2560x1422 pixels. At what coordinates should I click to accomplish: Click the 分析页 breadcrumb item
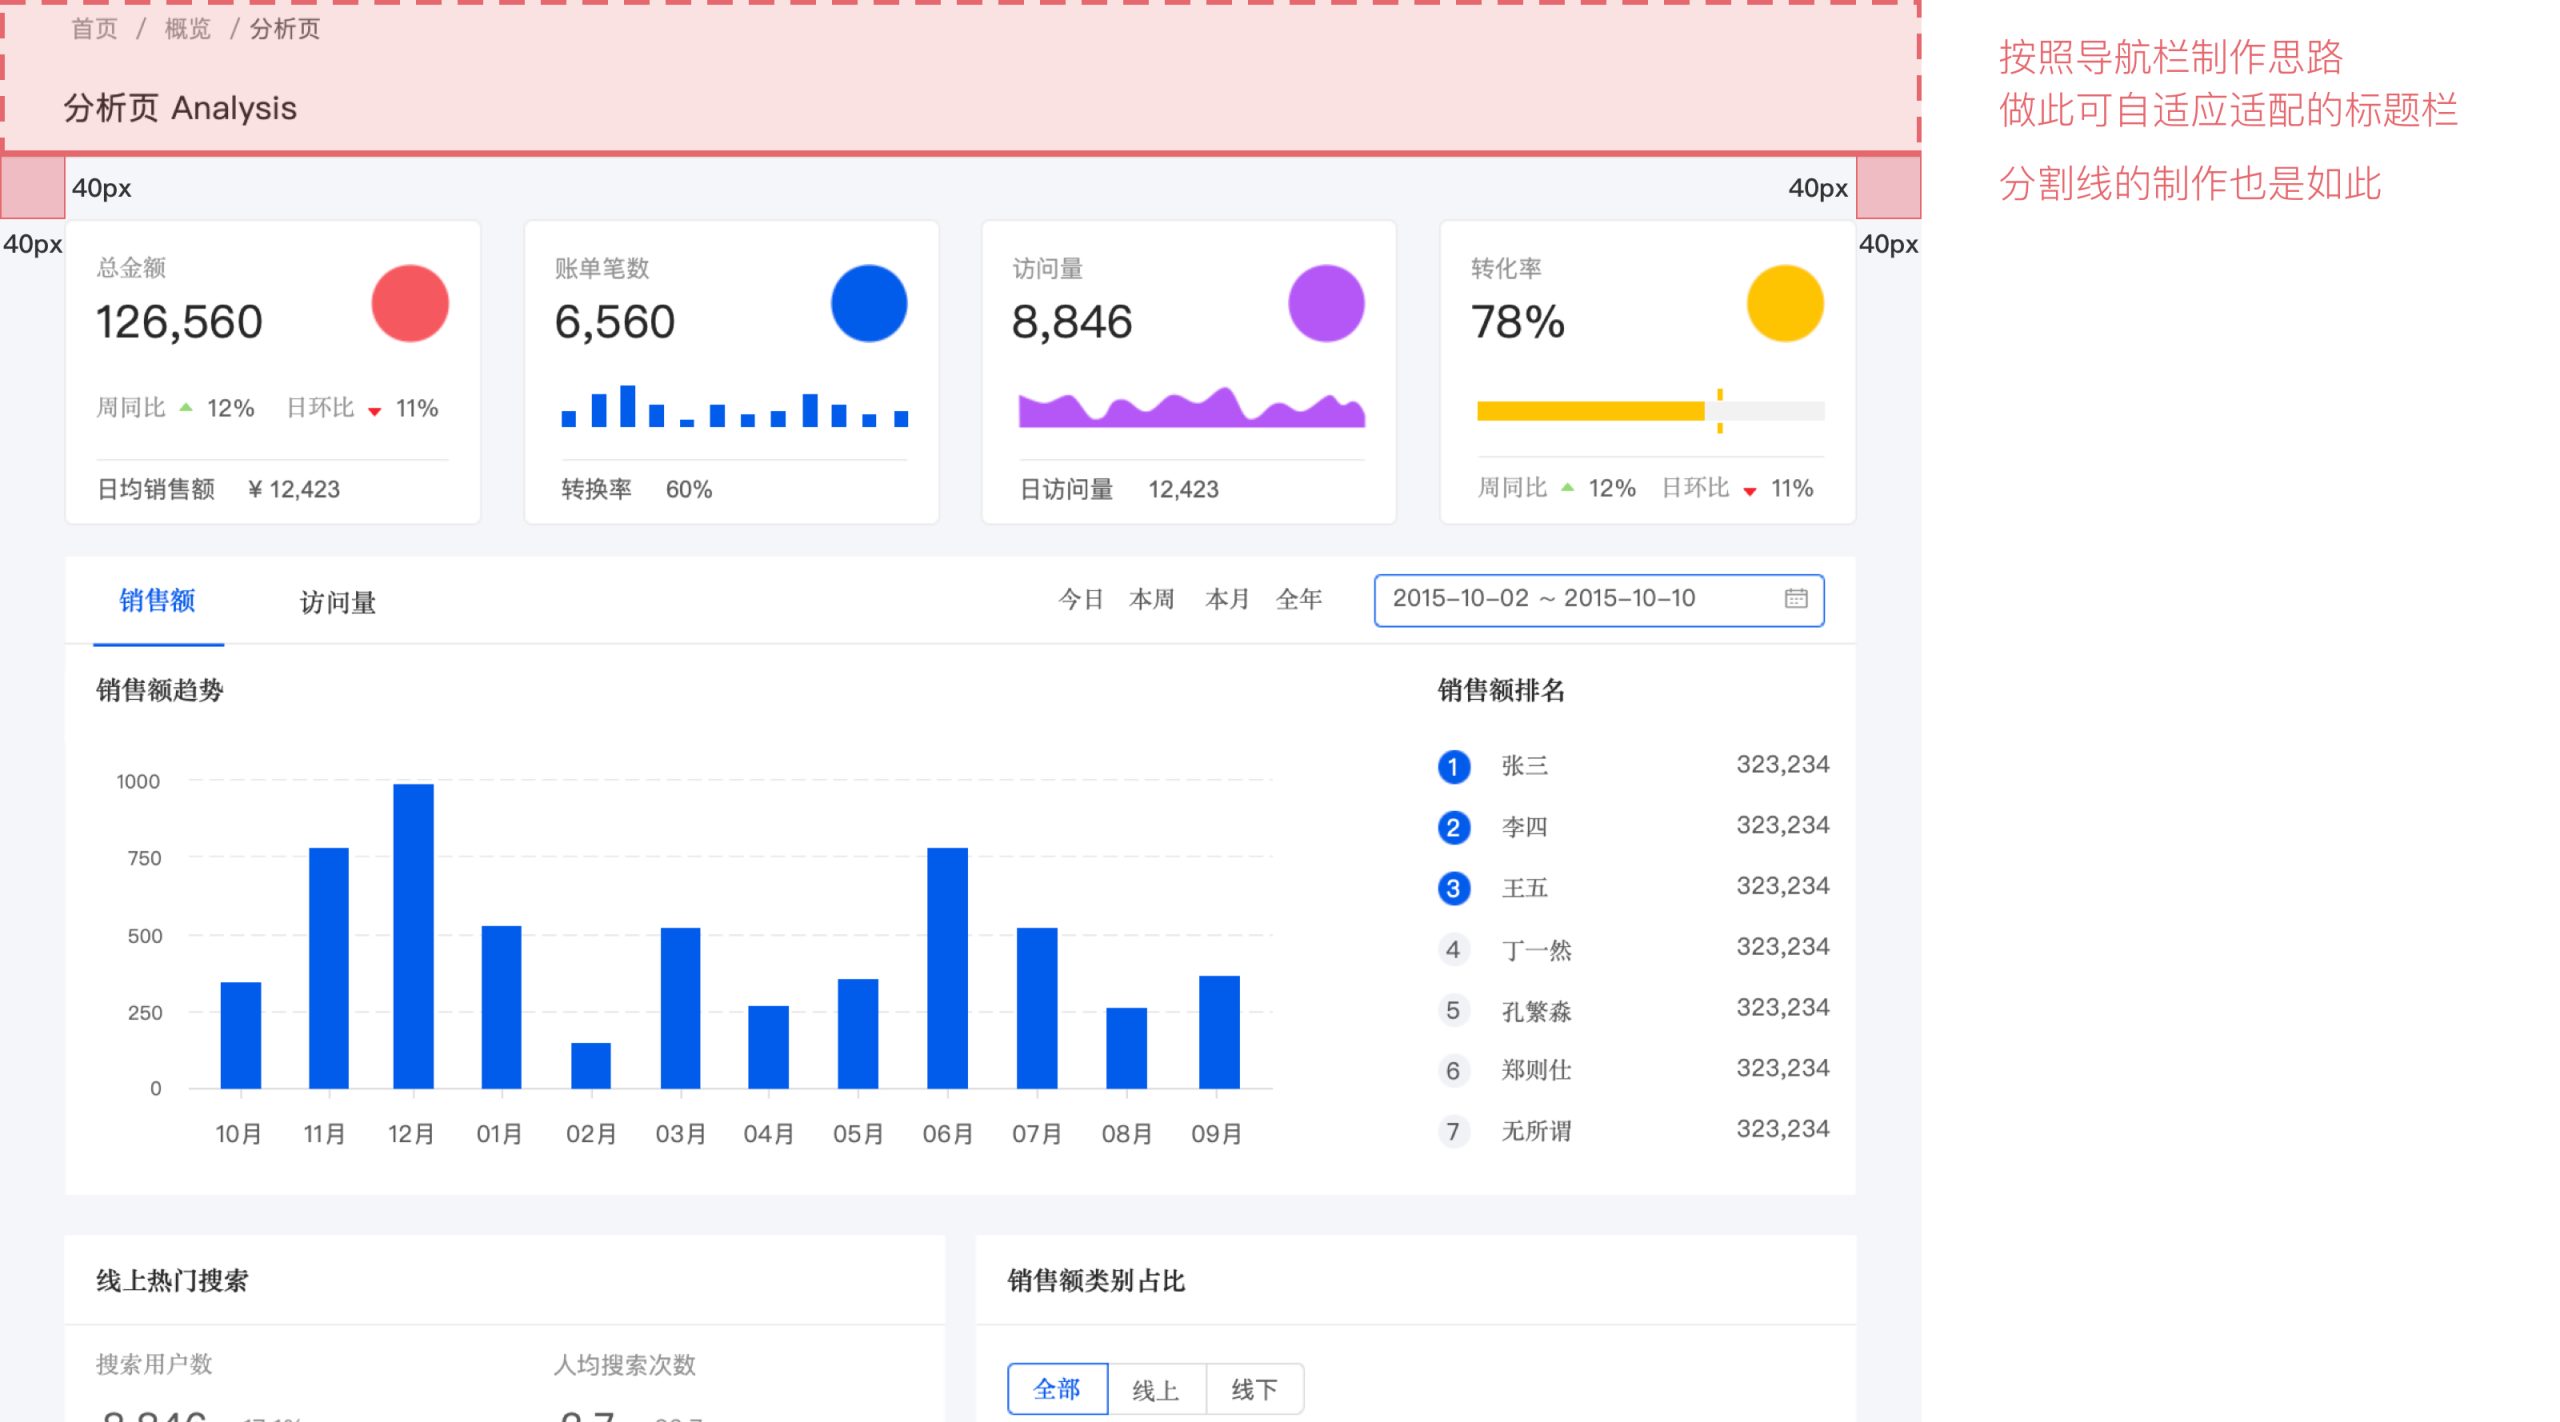[x=285, y=29]
